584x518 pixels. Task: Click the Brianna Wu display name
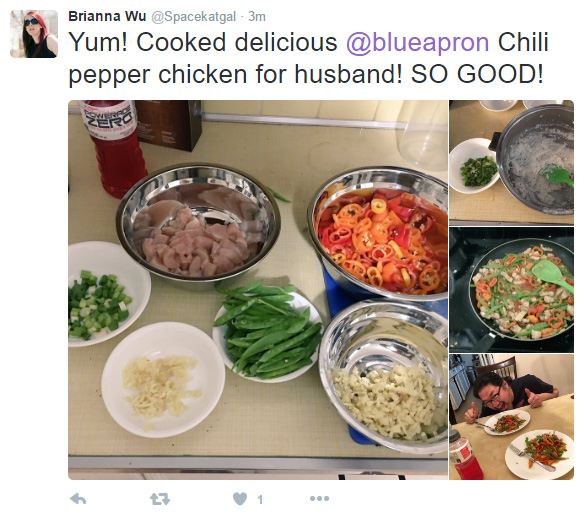[107, 16]
